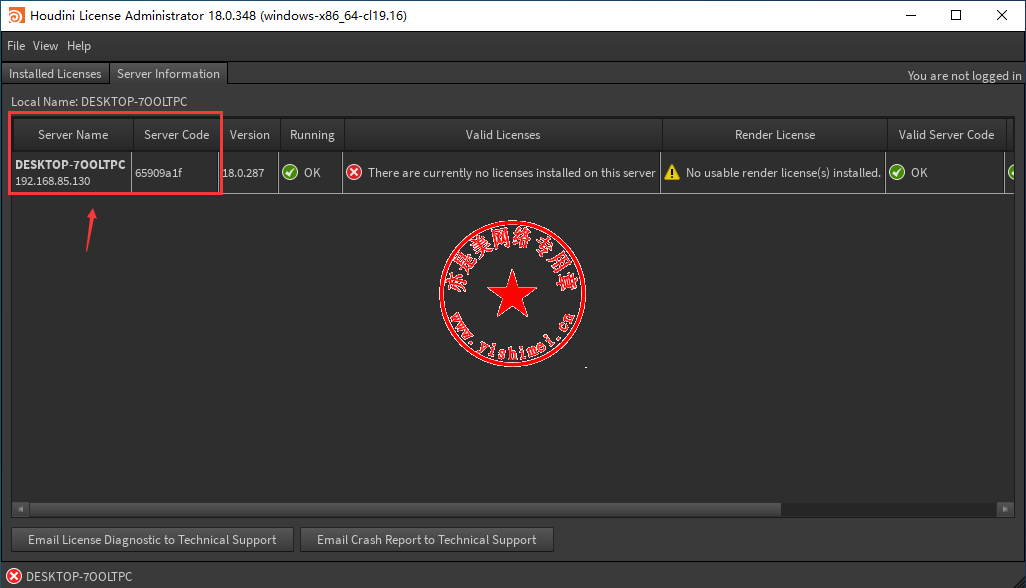The height and width of the screenshot is (588, 1026).
Task: Click 'There are currently no licenses installed' message
Action: (512, 173)
